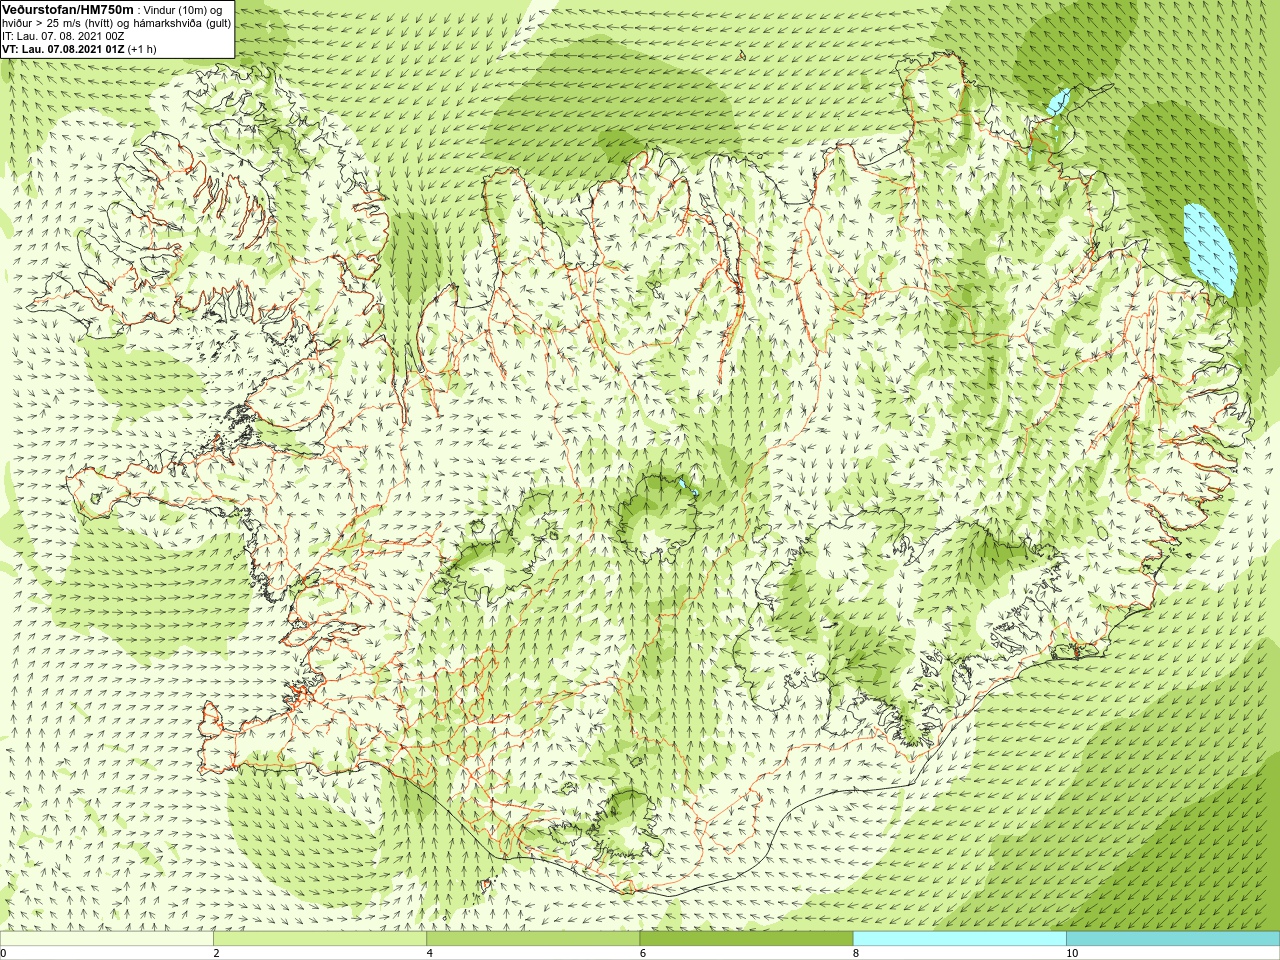This screenshot has width=1280, height=960.
Task: Click the legend label '6'
Action: [642, 953]
